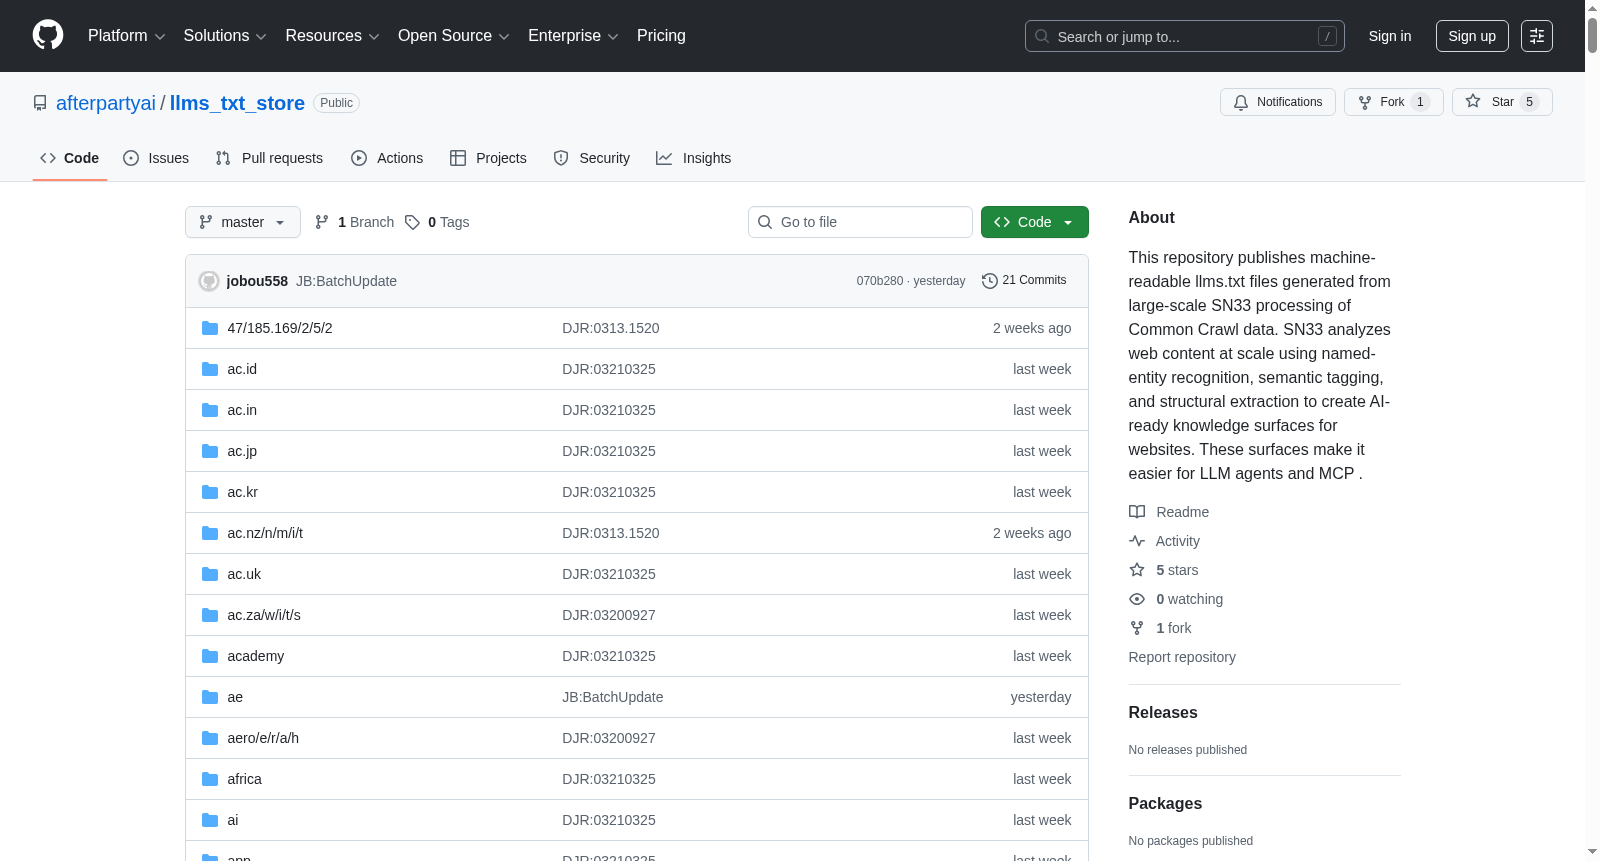This screenshot has height=861, width=1600.
Task: Click the Search or jump to field
Action: [1185, 36]
